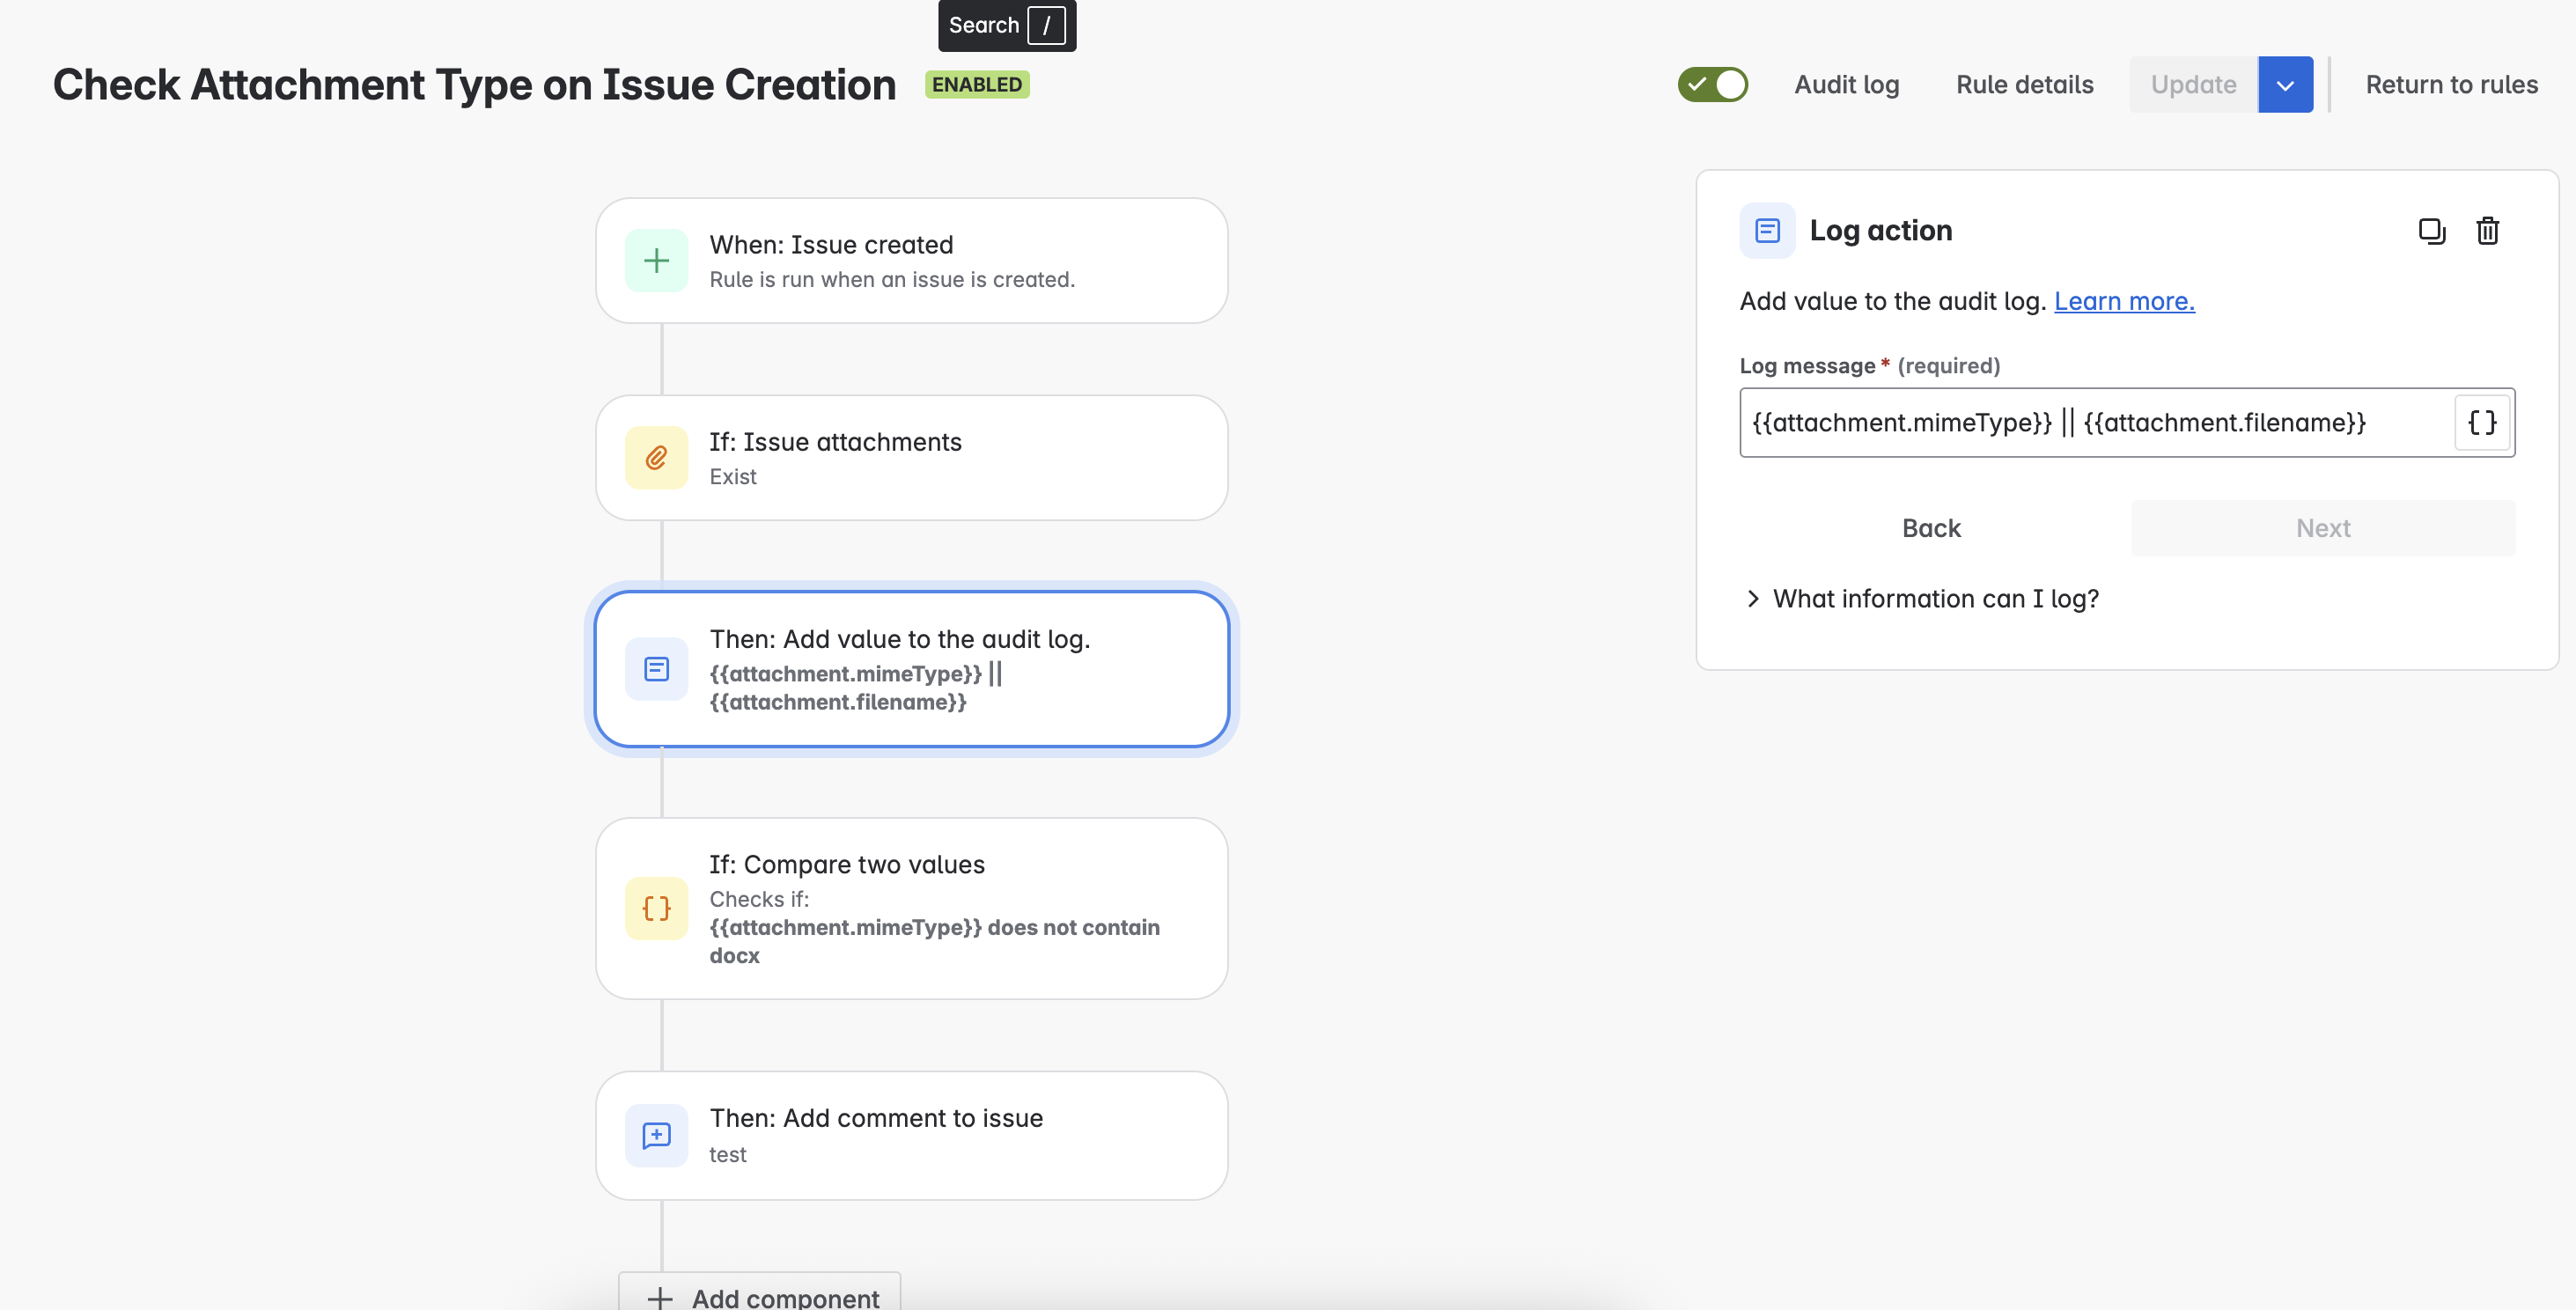Image resolution: width=2576 pixels, height=1310 pixels.
Task: Expand the Update button dropdown arrow
Action: click(2285, 84)
